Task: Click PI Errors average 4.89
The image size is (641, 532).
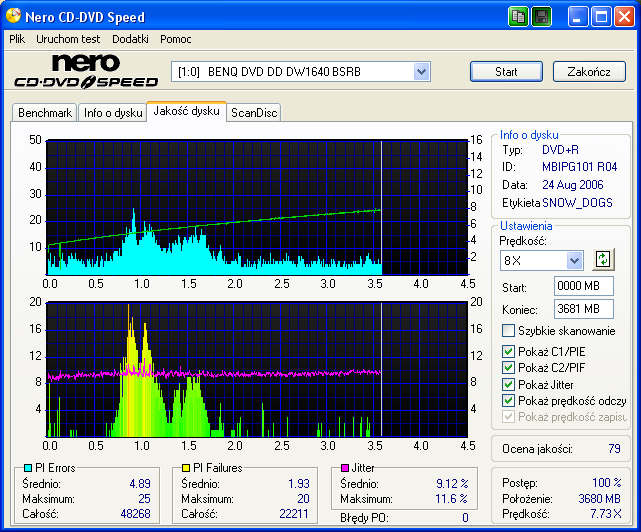Action: (140, 484)
